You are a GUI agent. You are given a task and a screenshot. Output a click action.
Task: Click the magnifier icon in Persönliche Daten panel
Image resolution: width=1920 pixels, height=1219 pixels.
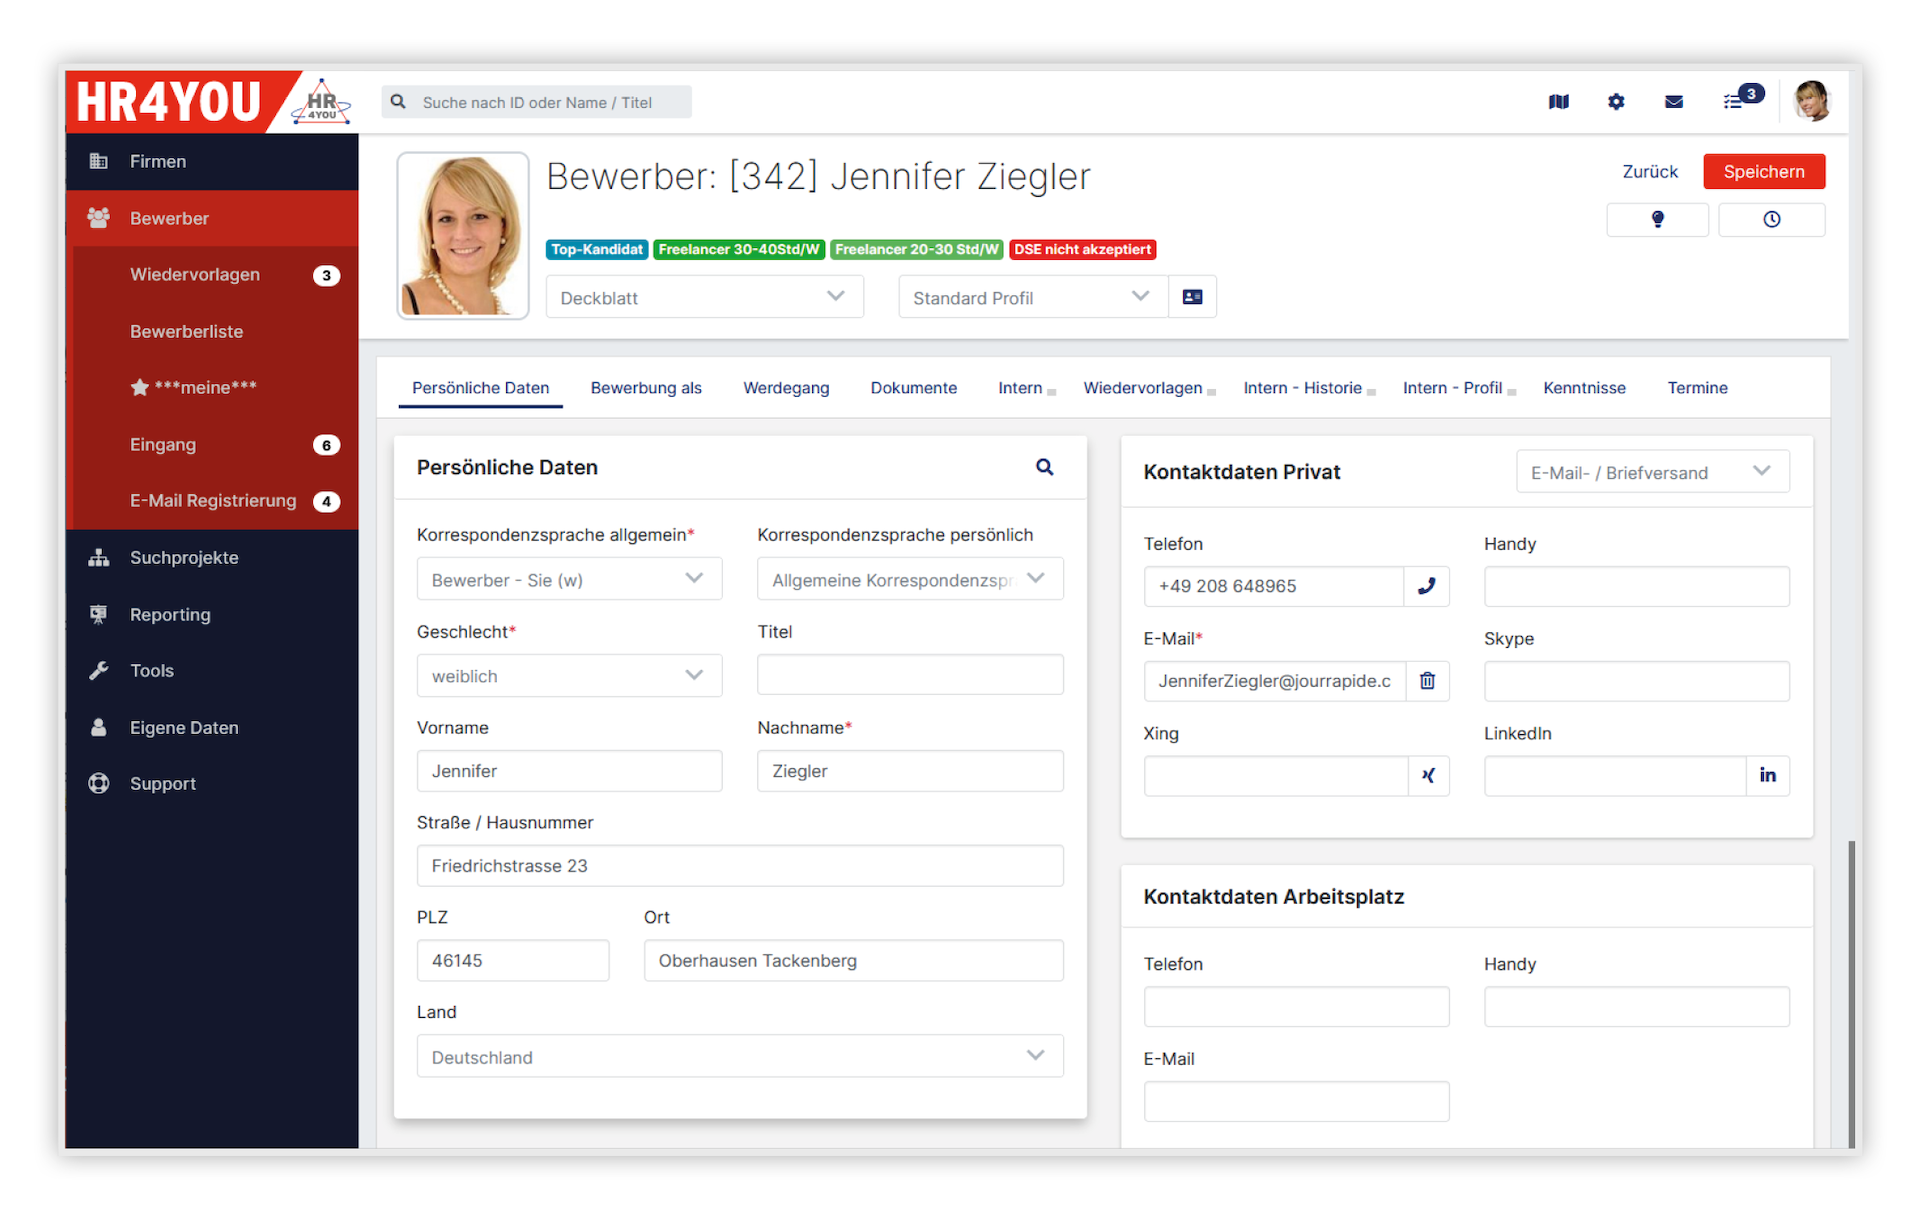[1044, 467]
